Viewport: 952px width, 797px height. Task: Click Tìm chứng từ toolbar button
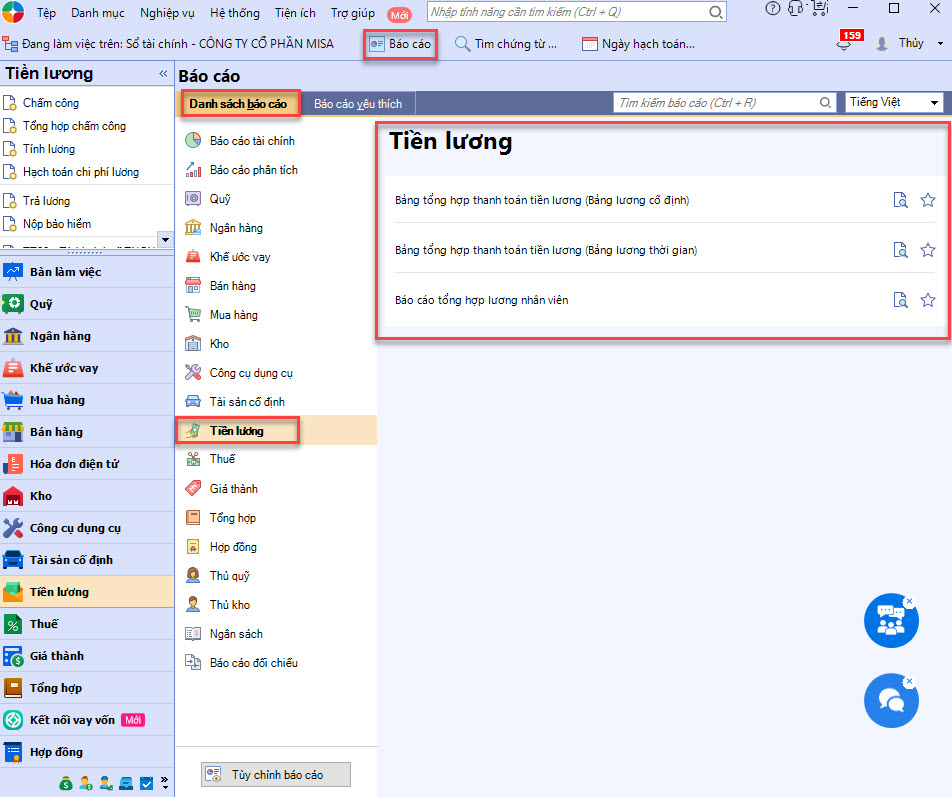(x=505, y=44)
